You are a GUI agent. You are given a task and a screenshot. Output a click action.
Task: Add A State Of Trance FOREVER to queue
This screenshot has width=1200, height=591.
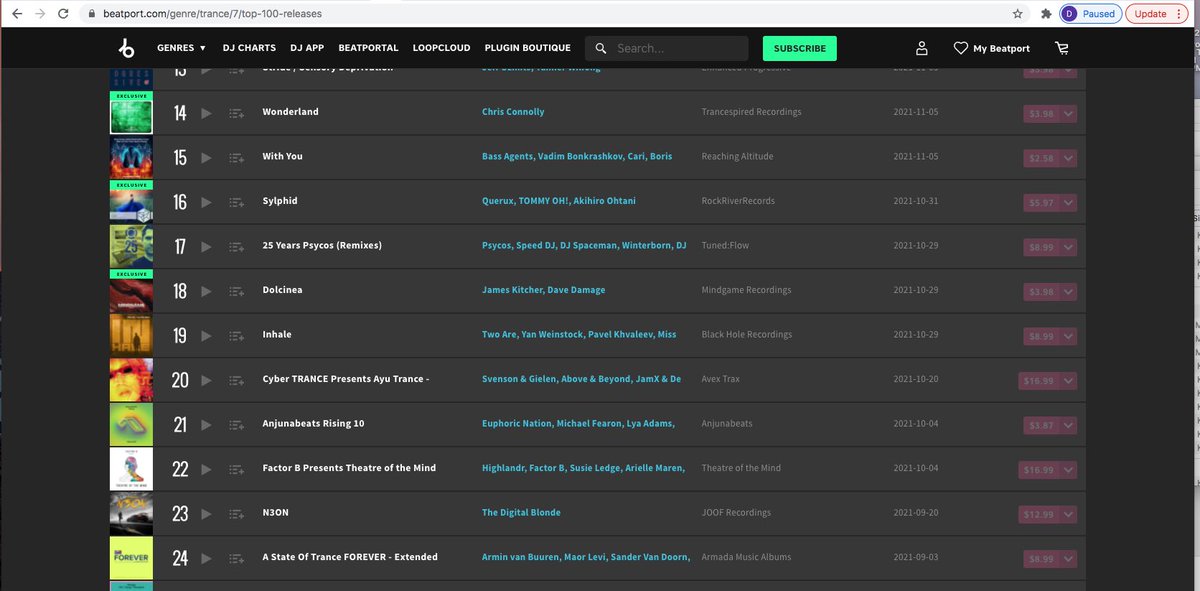pos(236,558)
